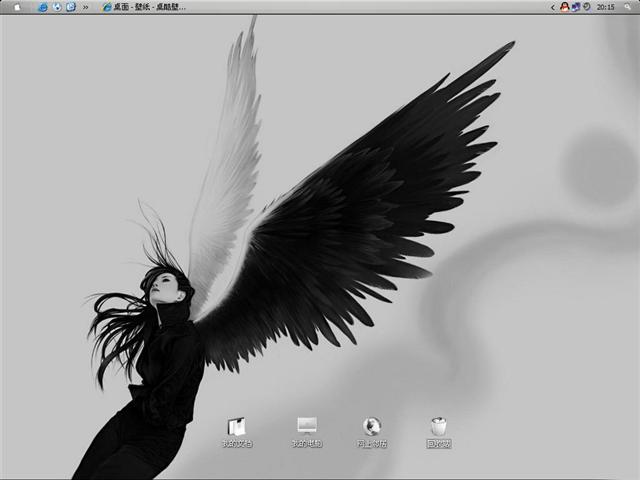Show hidden system tray icons arrow
Viewport: 640px width, 480px height.
tap(553, 7)
